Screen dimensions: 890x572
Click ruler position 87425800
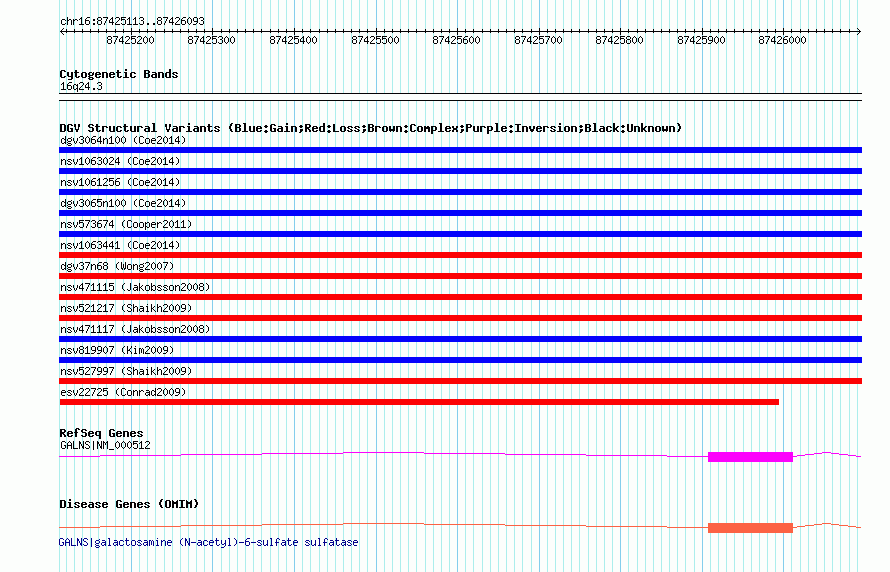click(619, 40)
